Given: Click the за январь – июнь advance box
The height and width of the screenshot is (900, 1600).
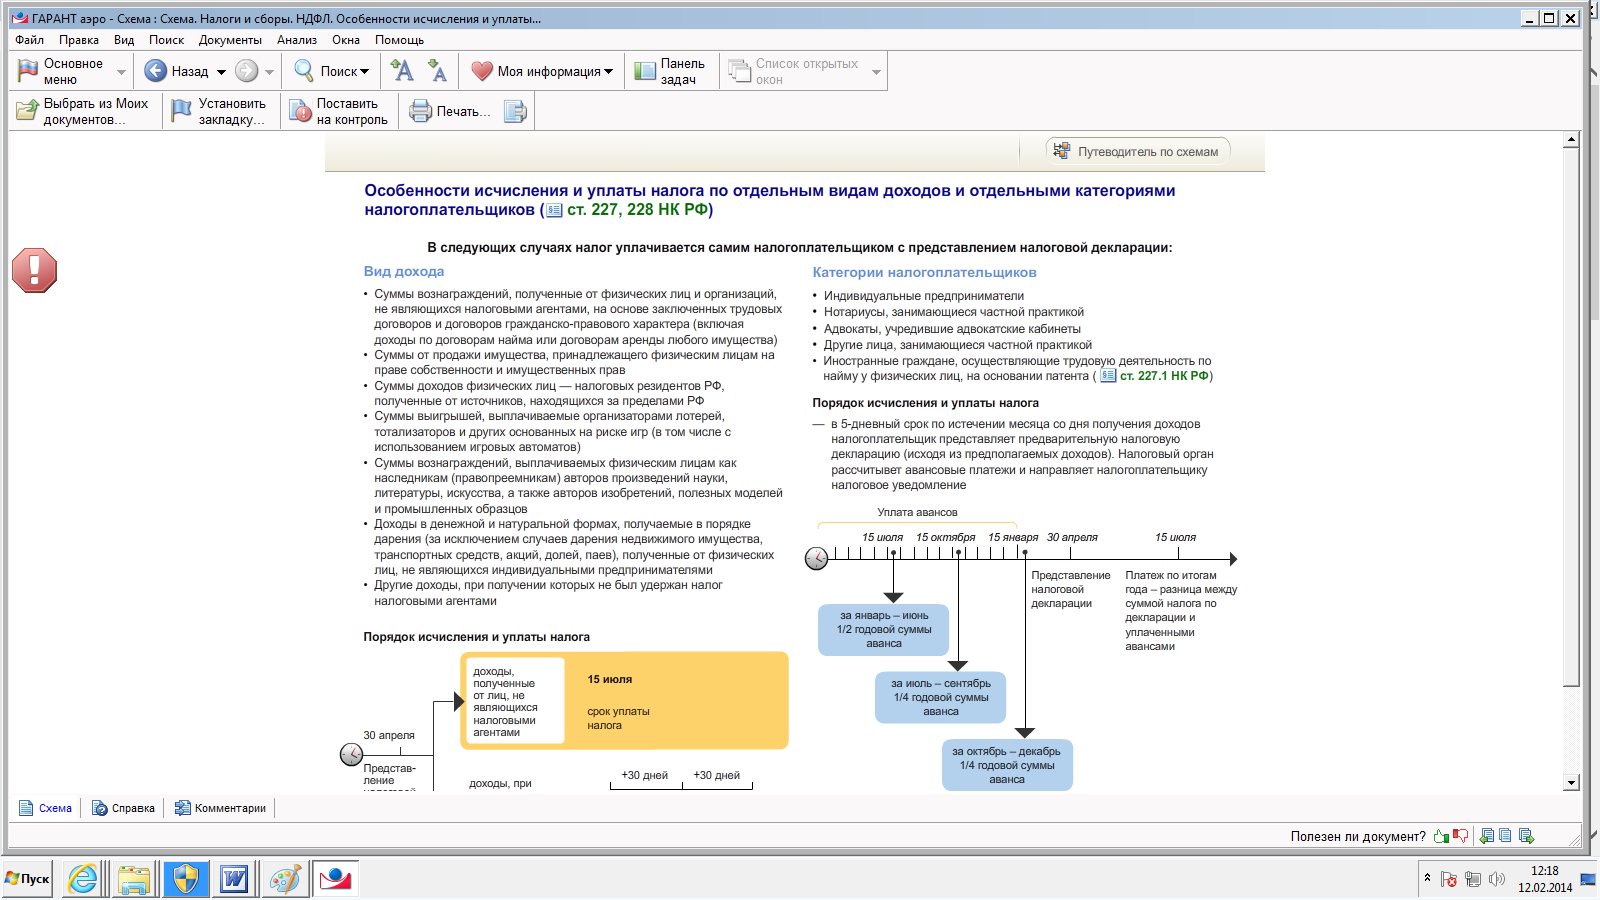Looking at the screenshot, I should [884, 630].
